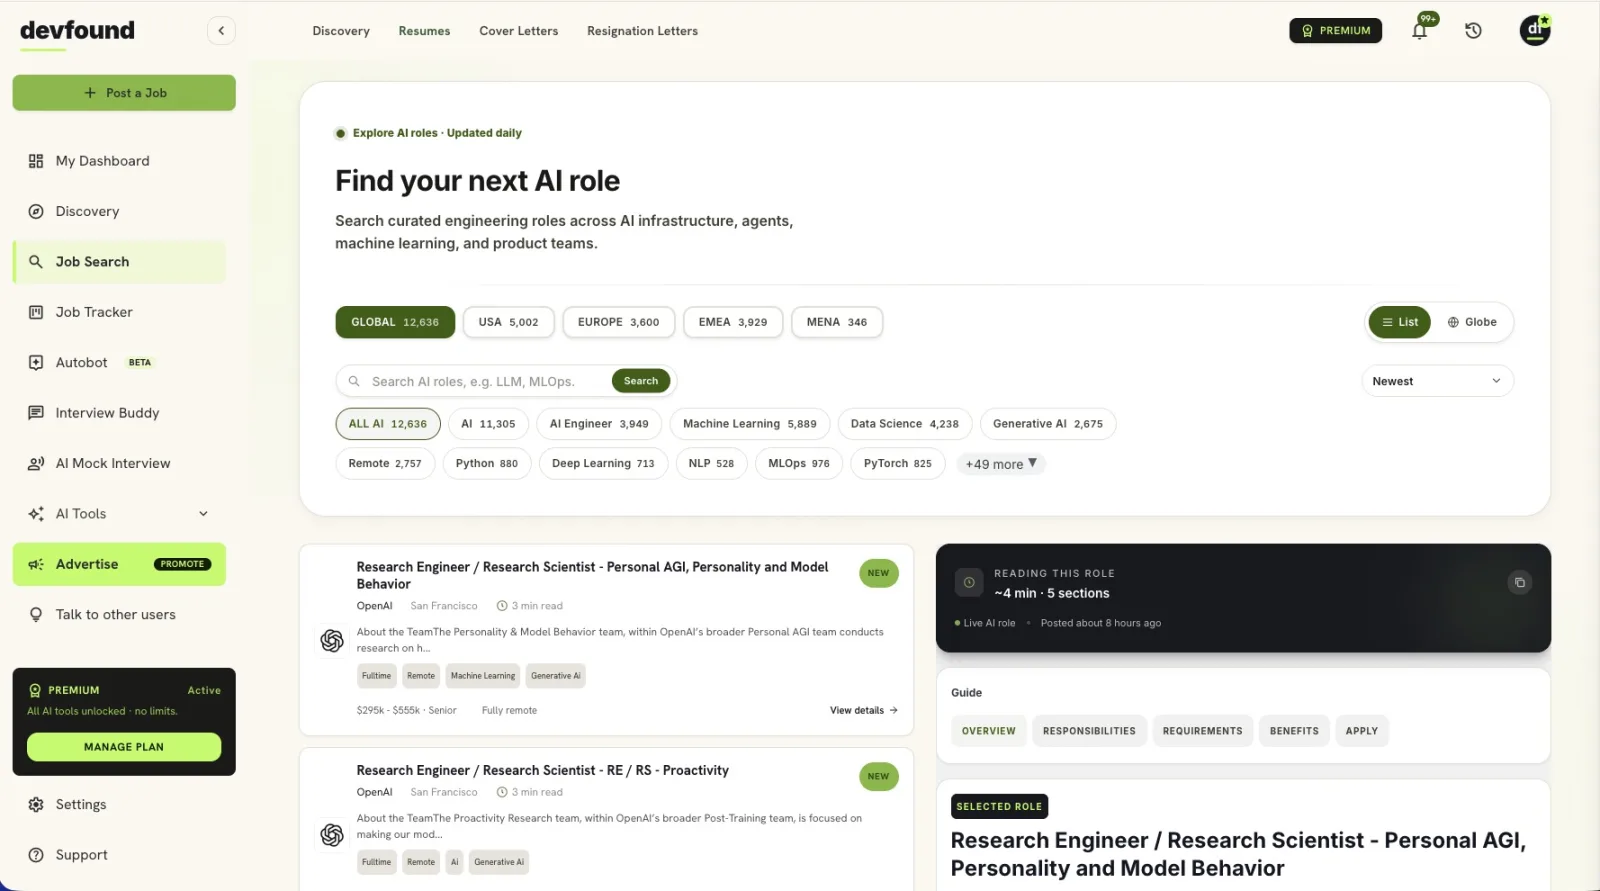
Task: Click the clock icon in reading panel
Action: point(969,582)
